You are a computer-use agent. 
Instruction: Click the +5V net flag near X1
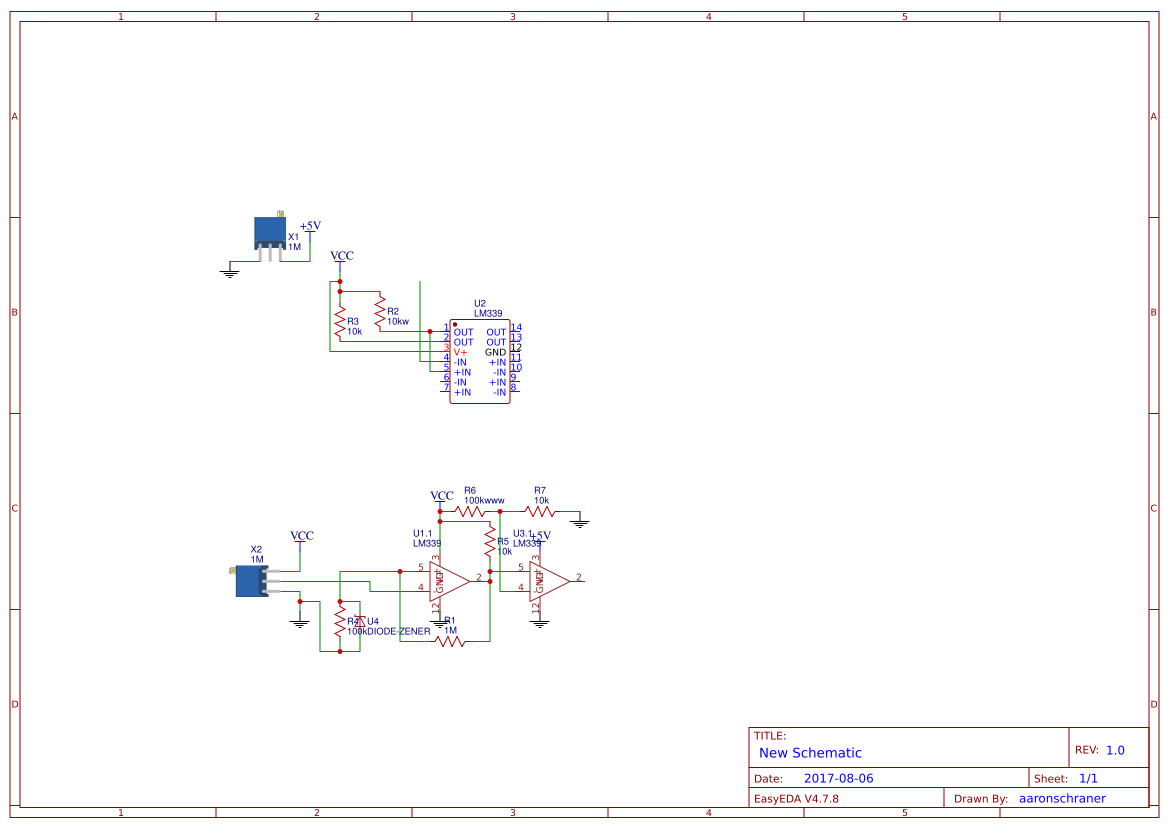pyautogui.click(x=308, y=227)
